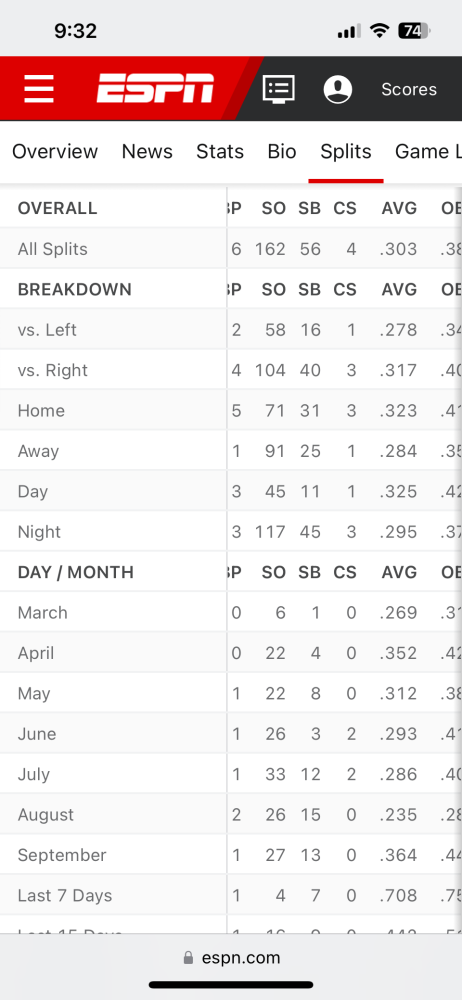Viewport: 462px width, 1000px height.
Task: Open the Stats tab
Action: tap(220, 152)
